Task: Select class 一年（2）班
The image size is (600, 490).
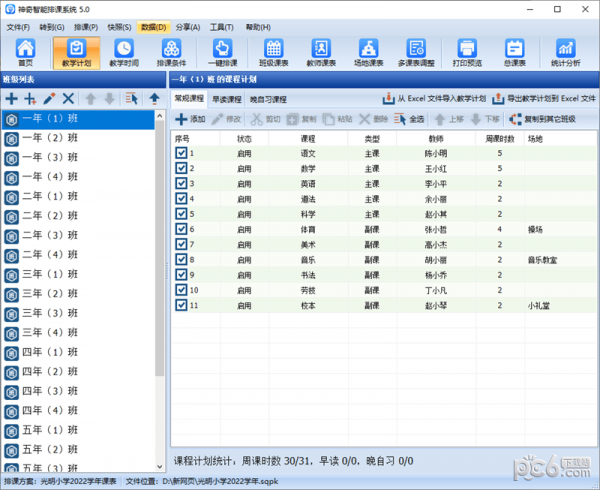Action: click(78, 138)
